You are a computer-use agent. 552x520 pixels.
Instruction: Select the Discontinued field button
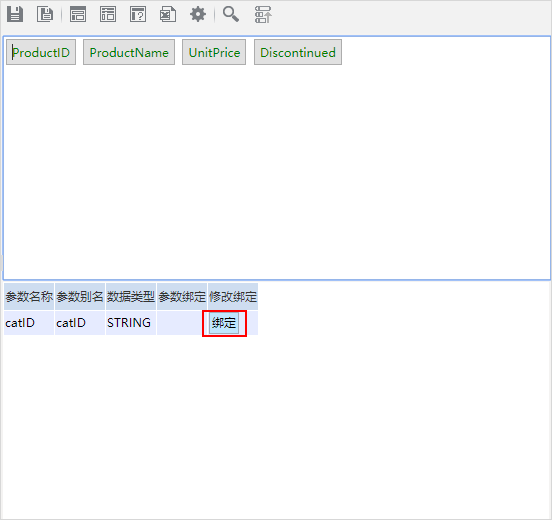pyautogui.click(x=298, y=52)
